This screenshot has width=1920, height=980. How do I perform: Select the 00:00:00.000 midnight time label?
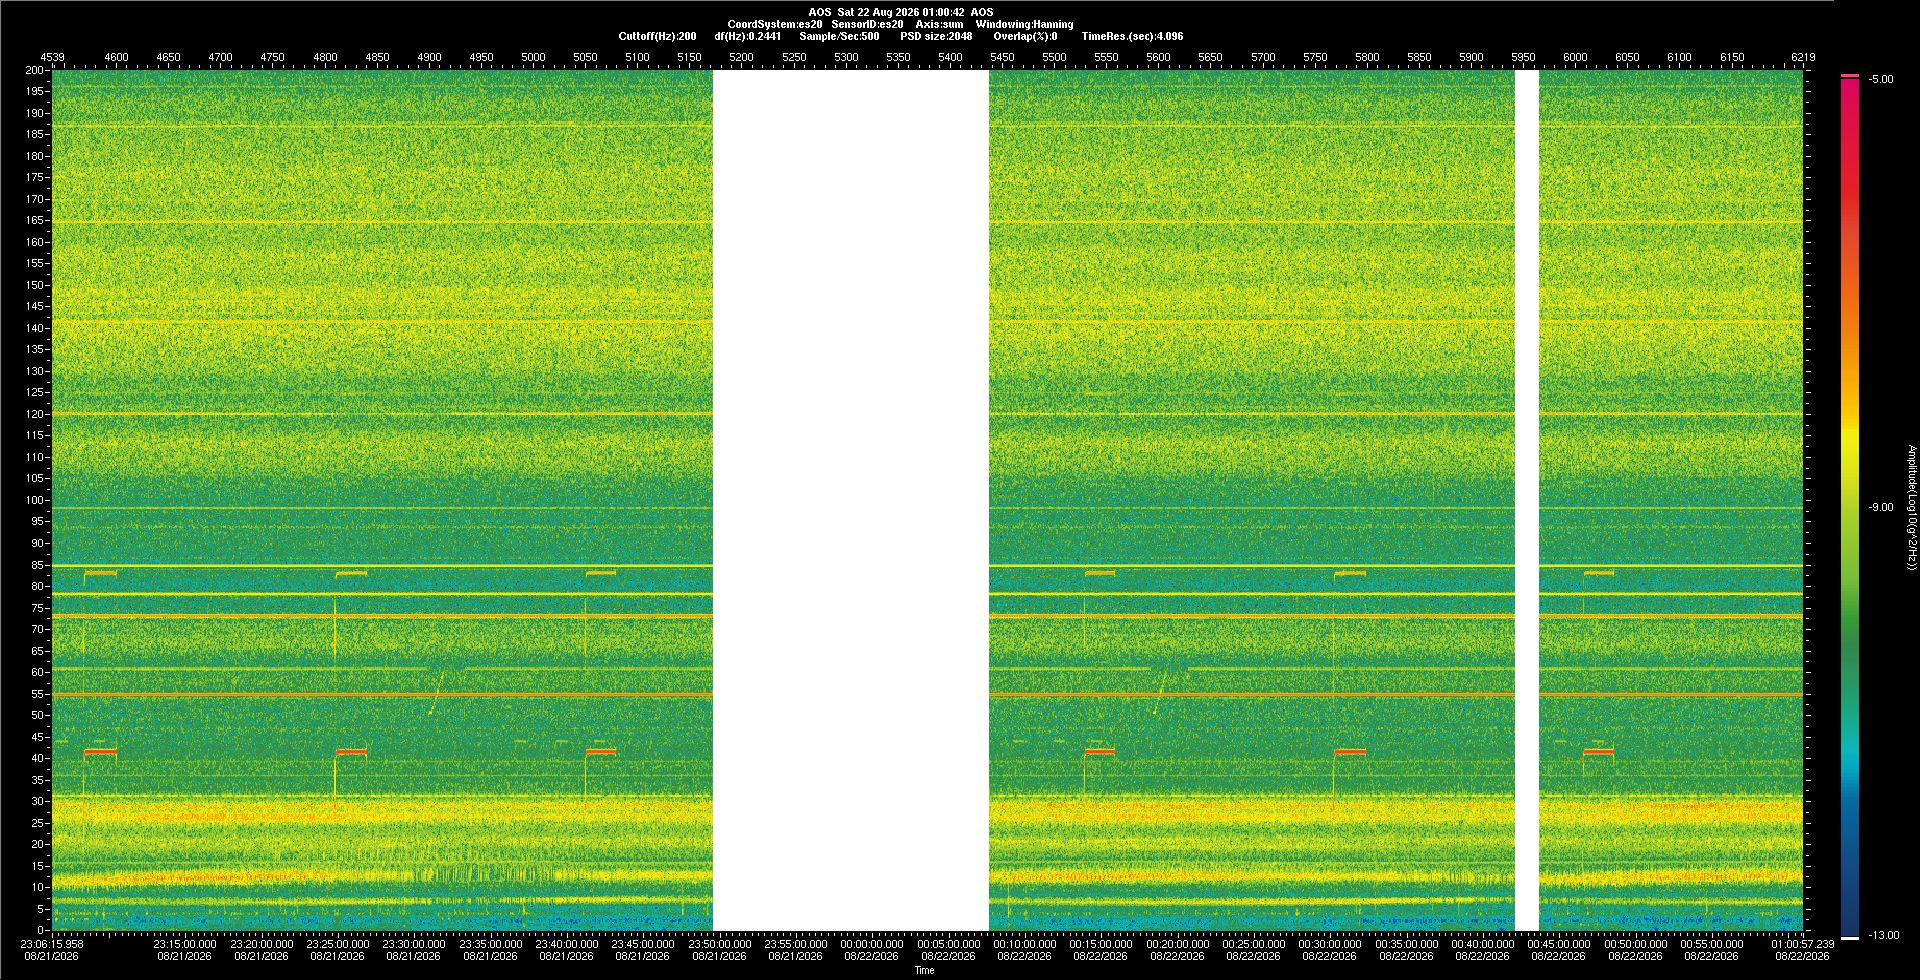(871, 944)
